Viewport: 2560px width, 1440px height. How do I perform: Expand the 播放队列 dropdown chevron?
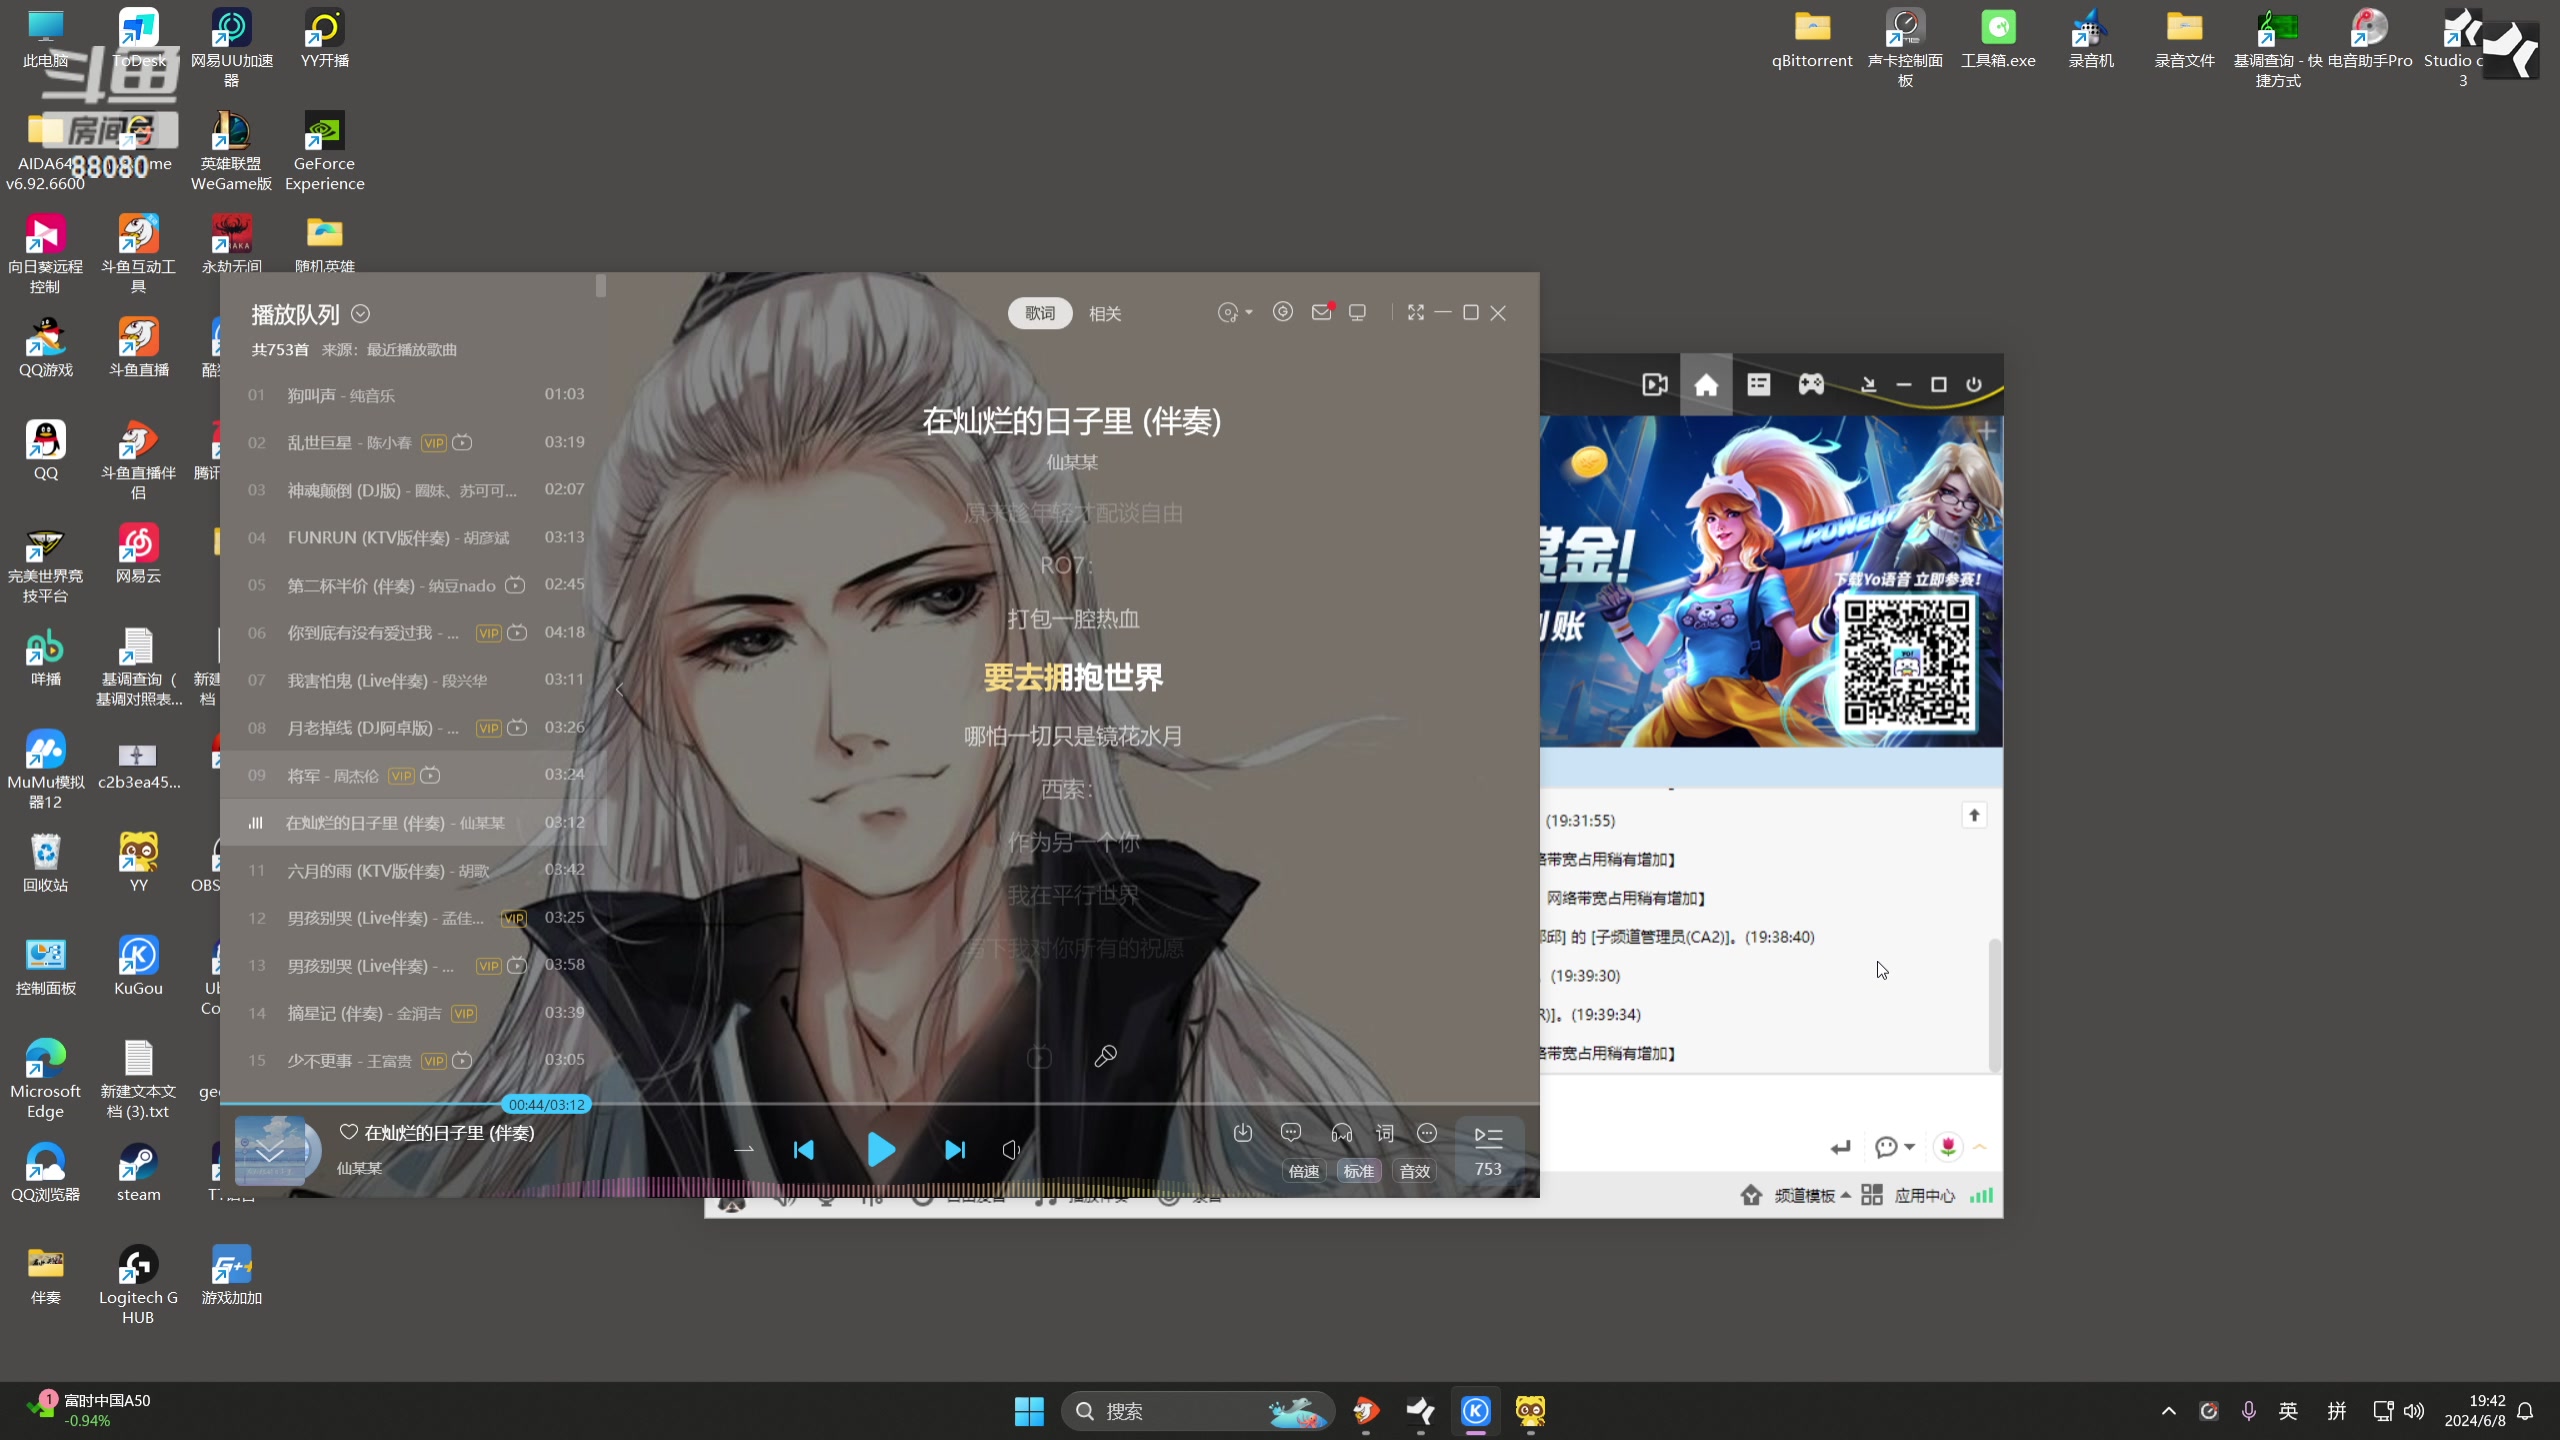[361, 314]
